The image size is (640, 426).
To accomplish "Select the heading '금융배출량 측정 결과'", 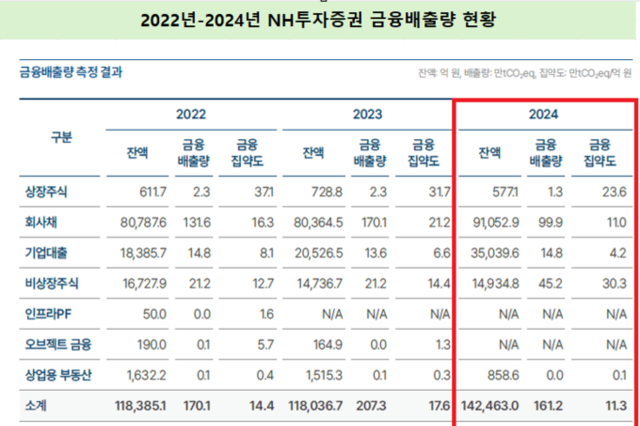I will [71, 72].
